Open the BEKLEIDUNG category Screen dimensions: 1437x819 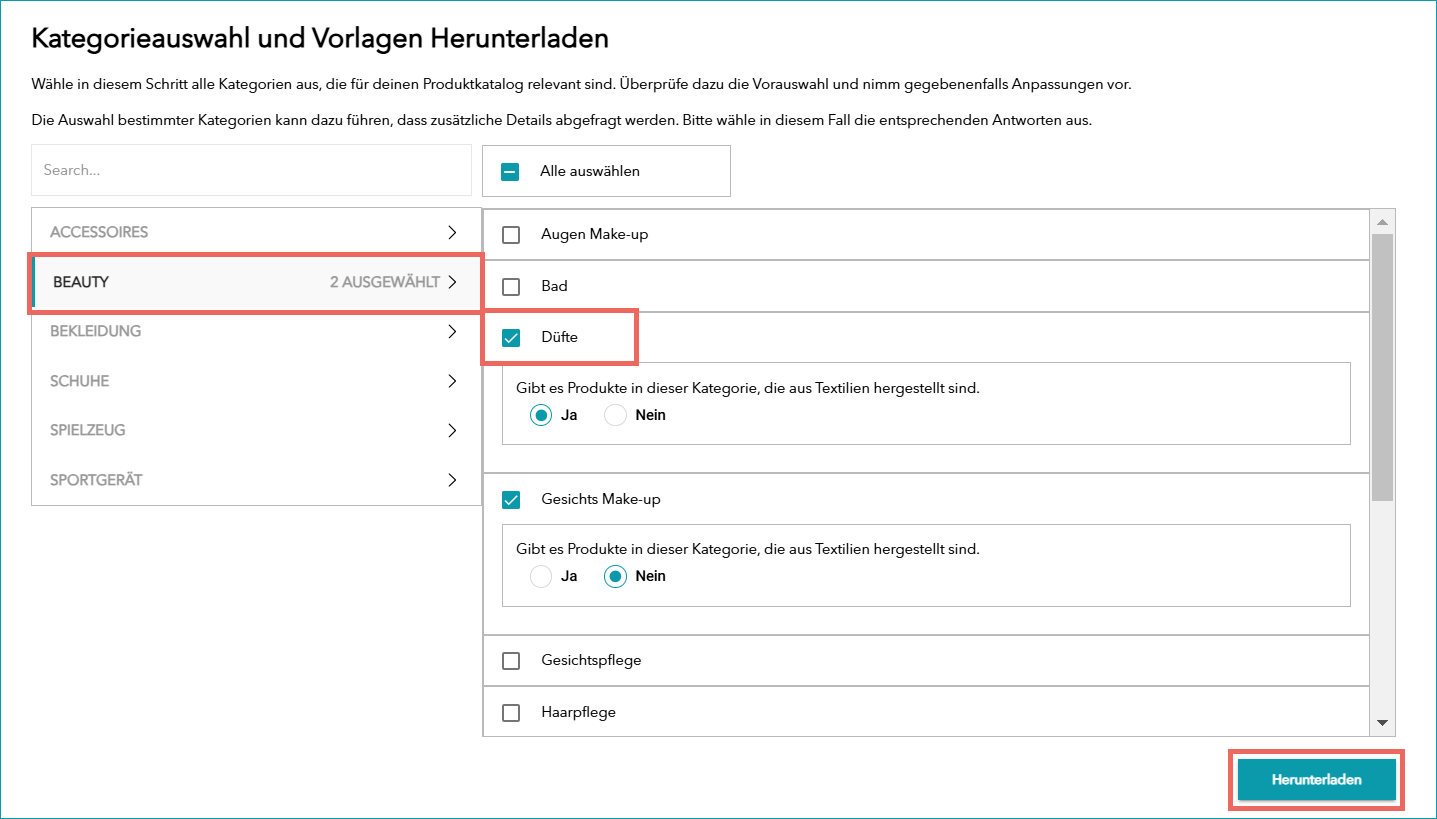click(256, 331)
